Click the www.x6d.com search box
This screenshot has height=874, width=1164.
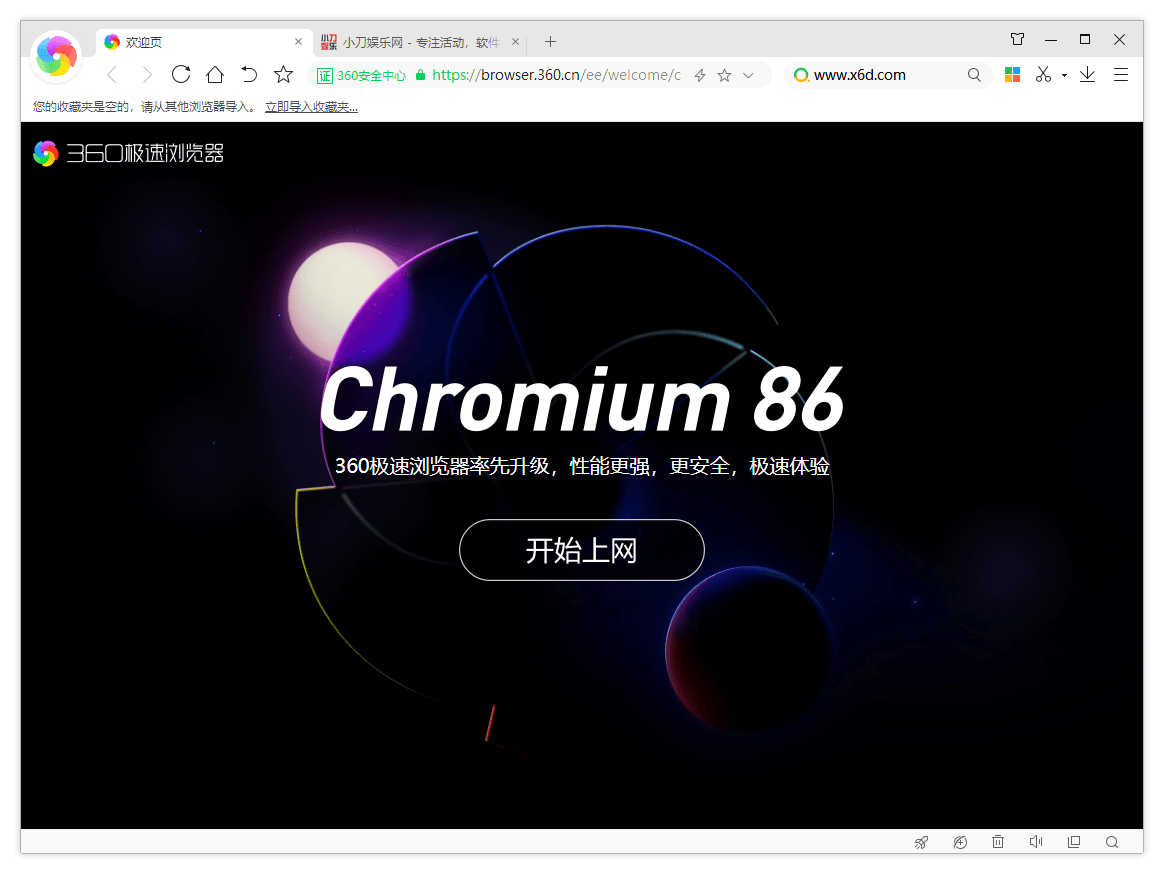coord(885,75)
